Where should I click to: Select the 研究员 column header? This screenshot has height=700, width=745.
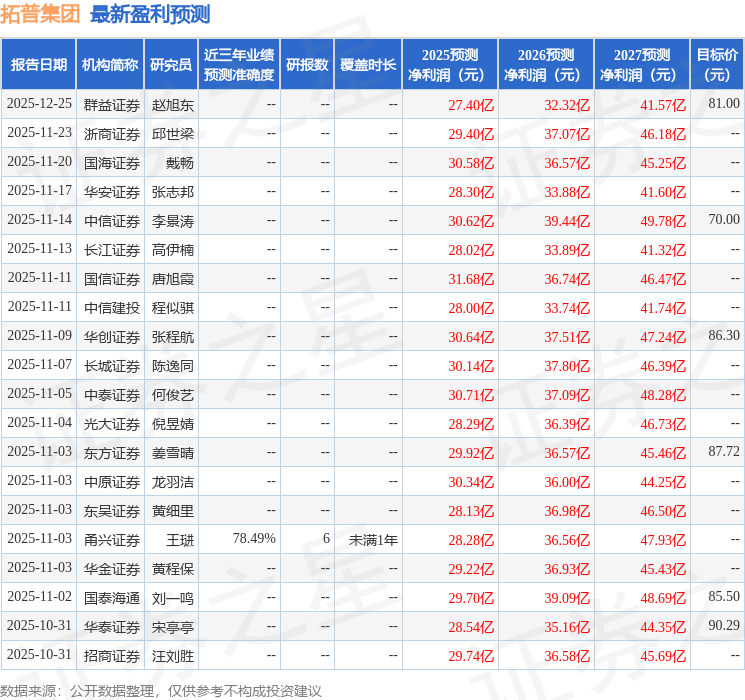171,65
